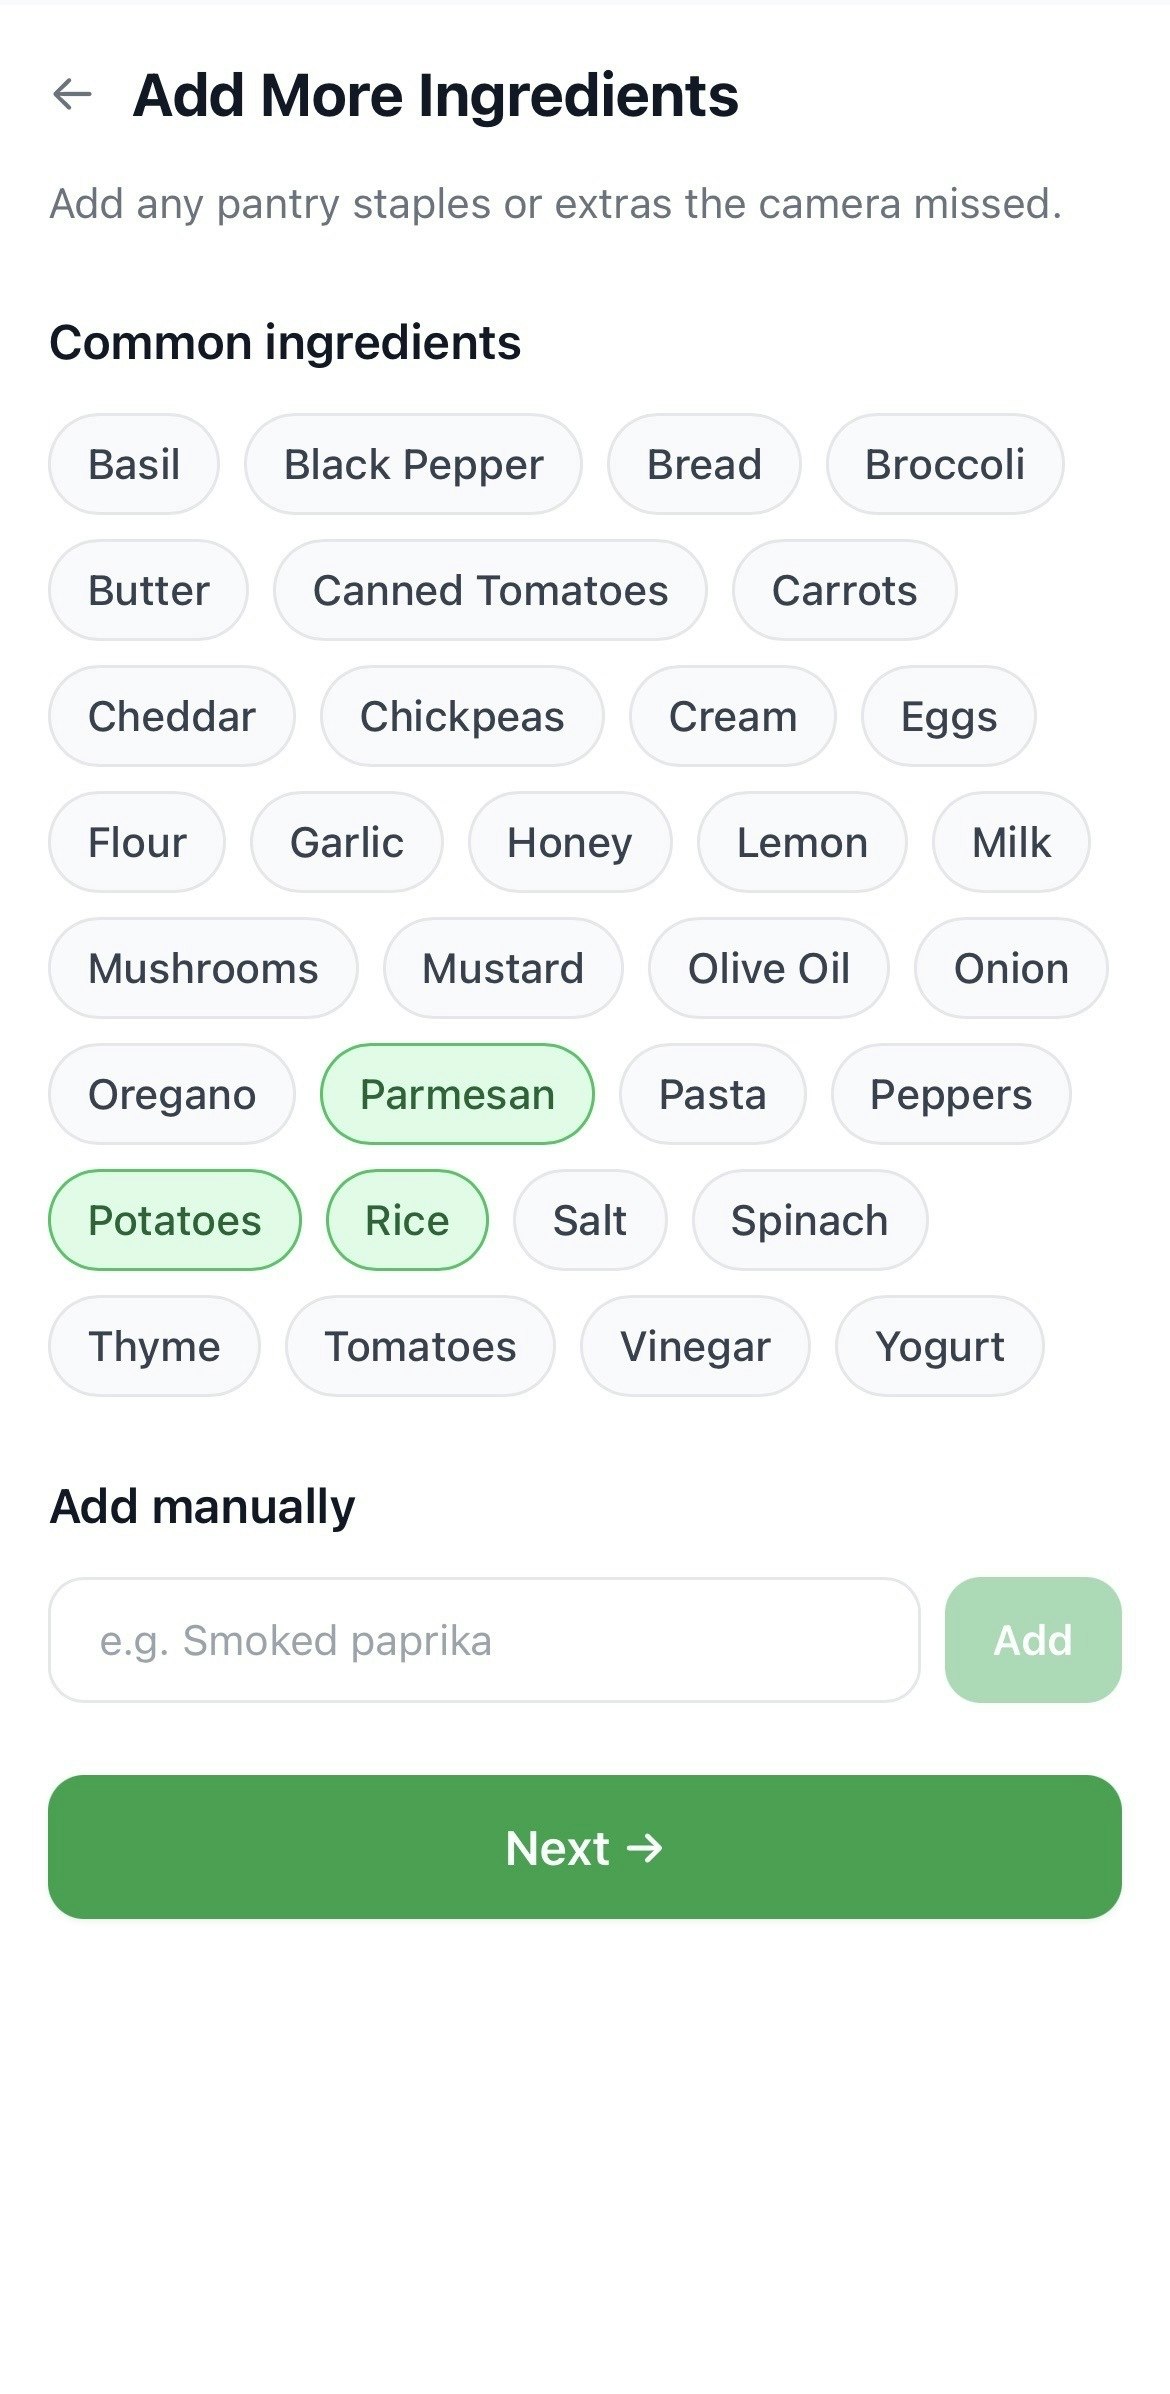This screenshot has width=1170, height=2394.
Task: Add Black Pepper to ingredients
Action: [413, 464]
